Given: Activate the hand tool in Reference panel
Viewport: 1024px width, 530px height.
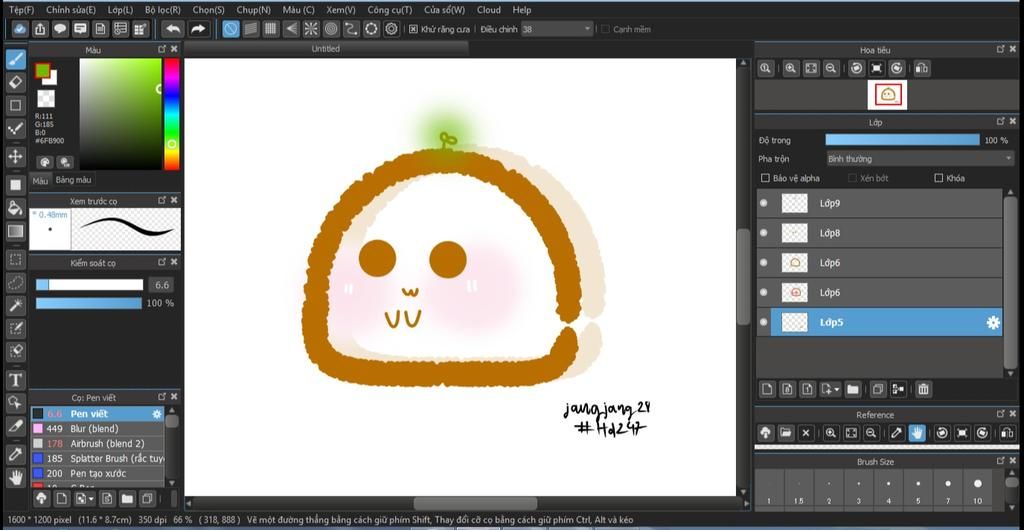Looking at the screenshot, I should (x=917, y=433).
